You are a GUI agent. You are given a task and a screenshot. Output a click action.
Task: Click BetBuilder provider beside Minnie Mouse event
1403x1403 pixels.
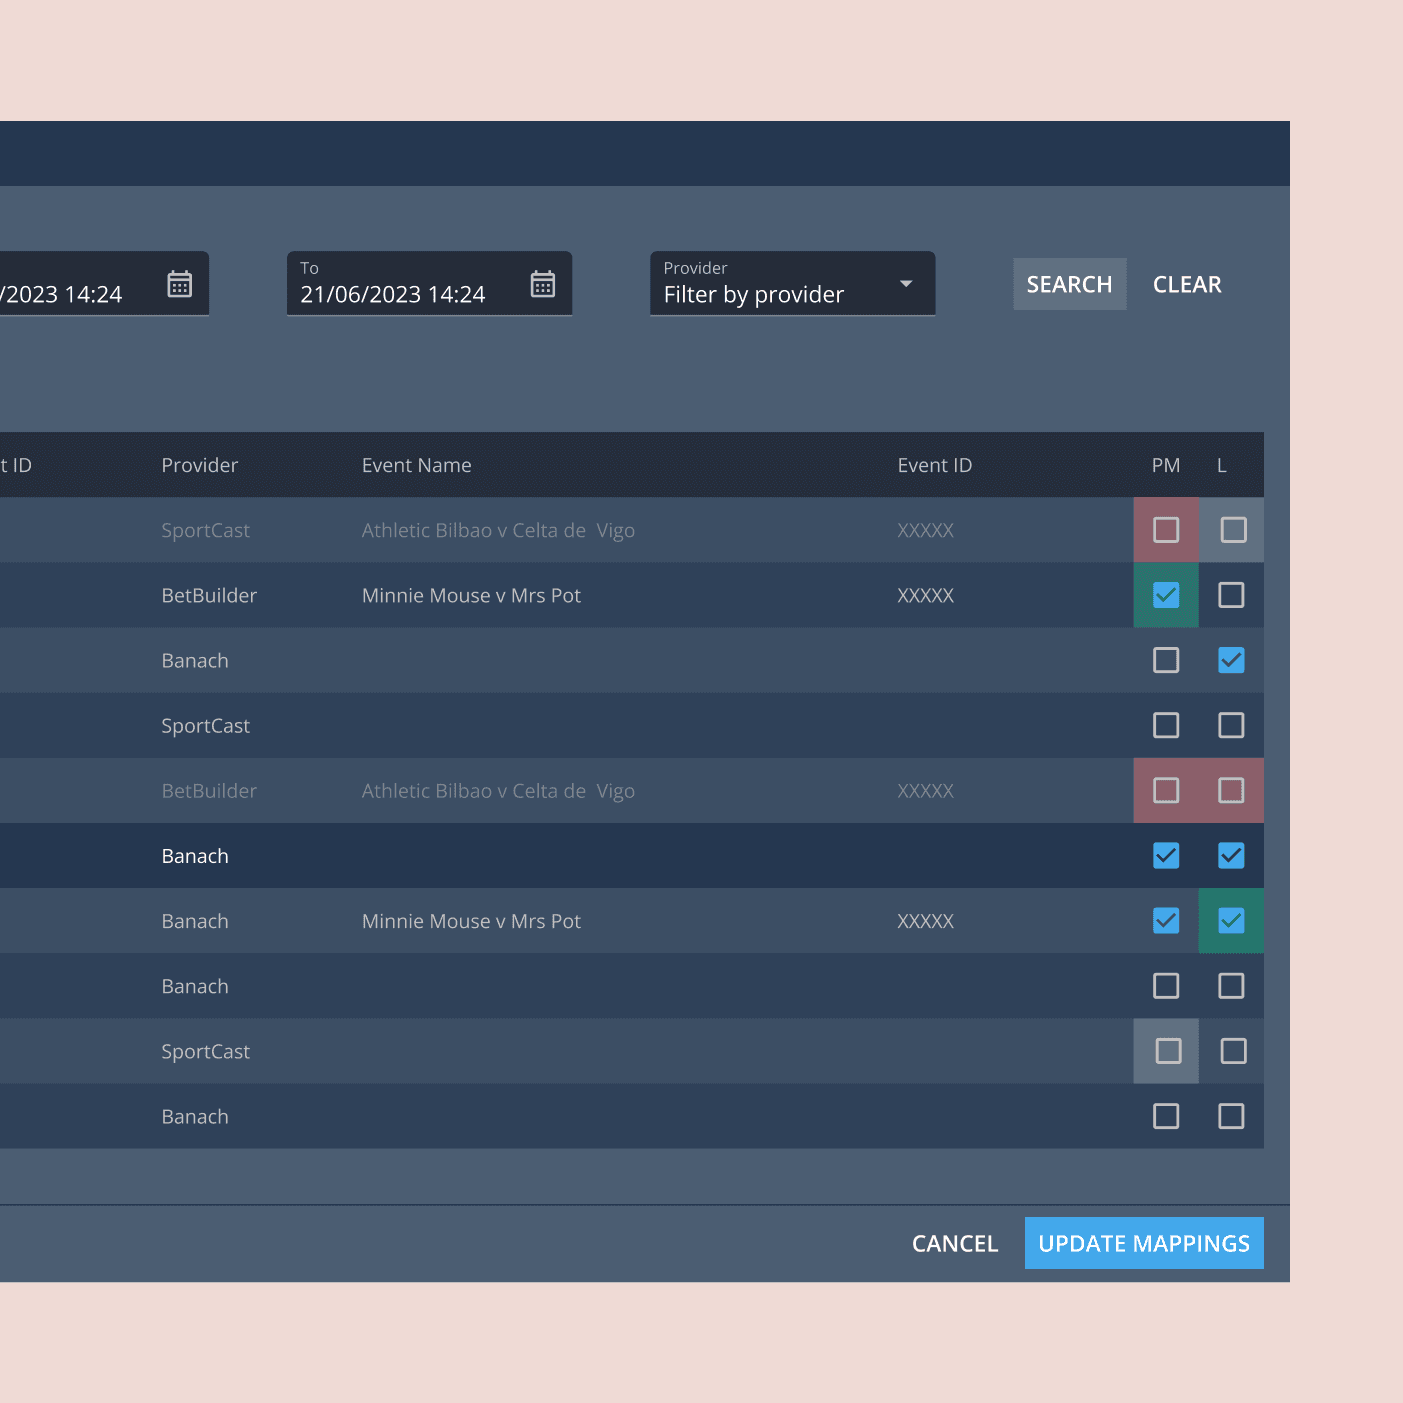(x=209, y=595)
